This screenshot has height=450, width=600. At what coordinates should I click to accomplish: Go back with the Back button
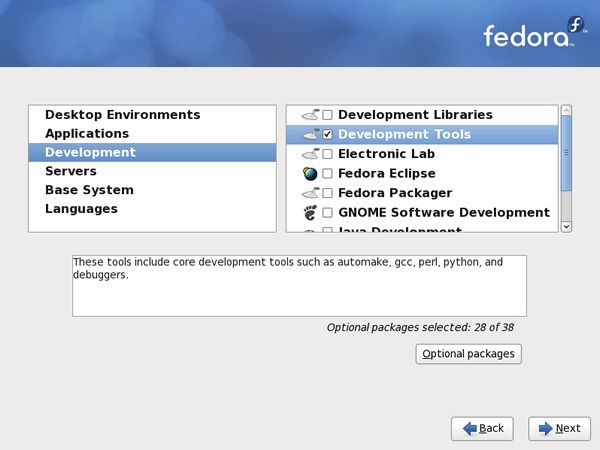482,428
